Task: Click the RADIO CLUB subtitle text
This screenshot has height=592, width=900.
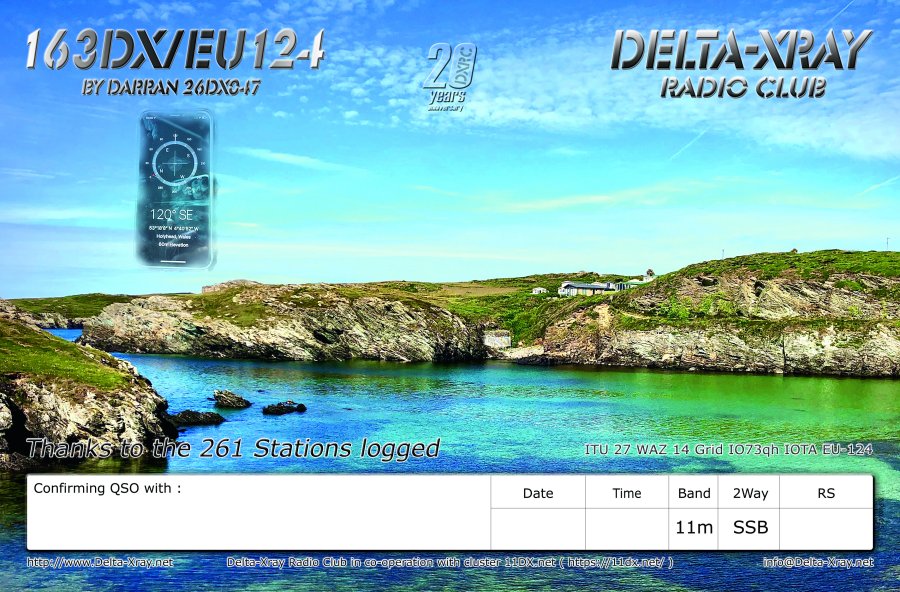Action: coord(742,88)
